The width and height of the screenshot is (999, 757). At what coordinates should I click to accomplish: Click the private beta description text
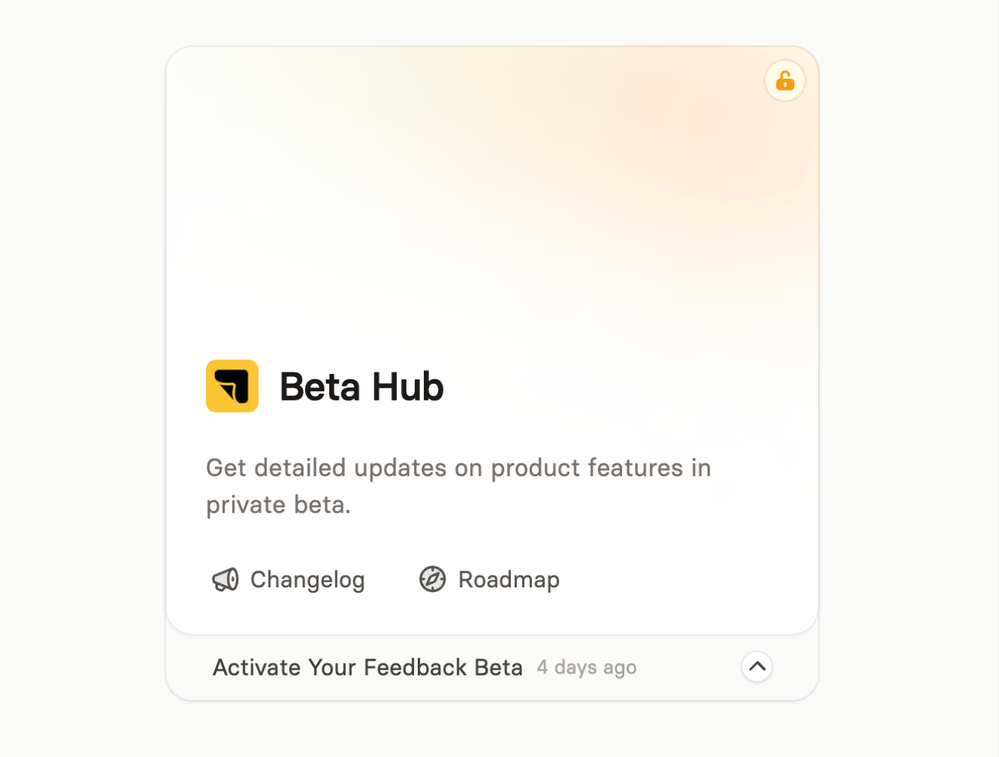click(x=458, y=486)
